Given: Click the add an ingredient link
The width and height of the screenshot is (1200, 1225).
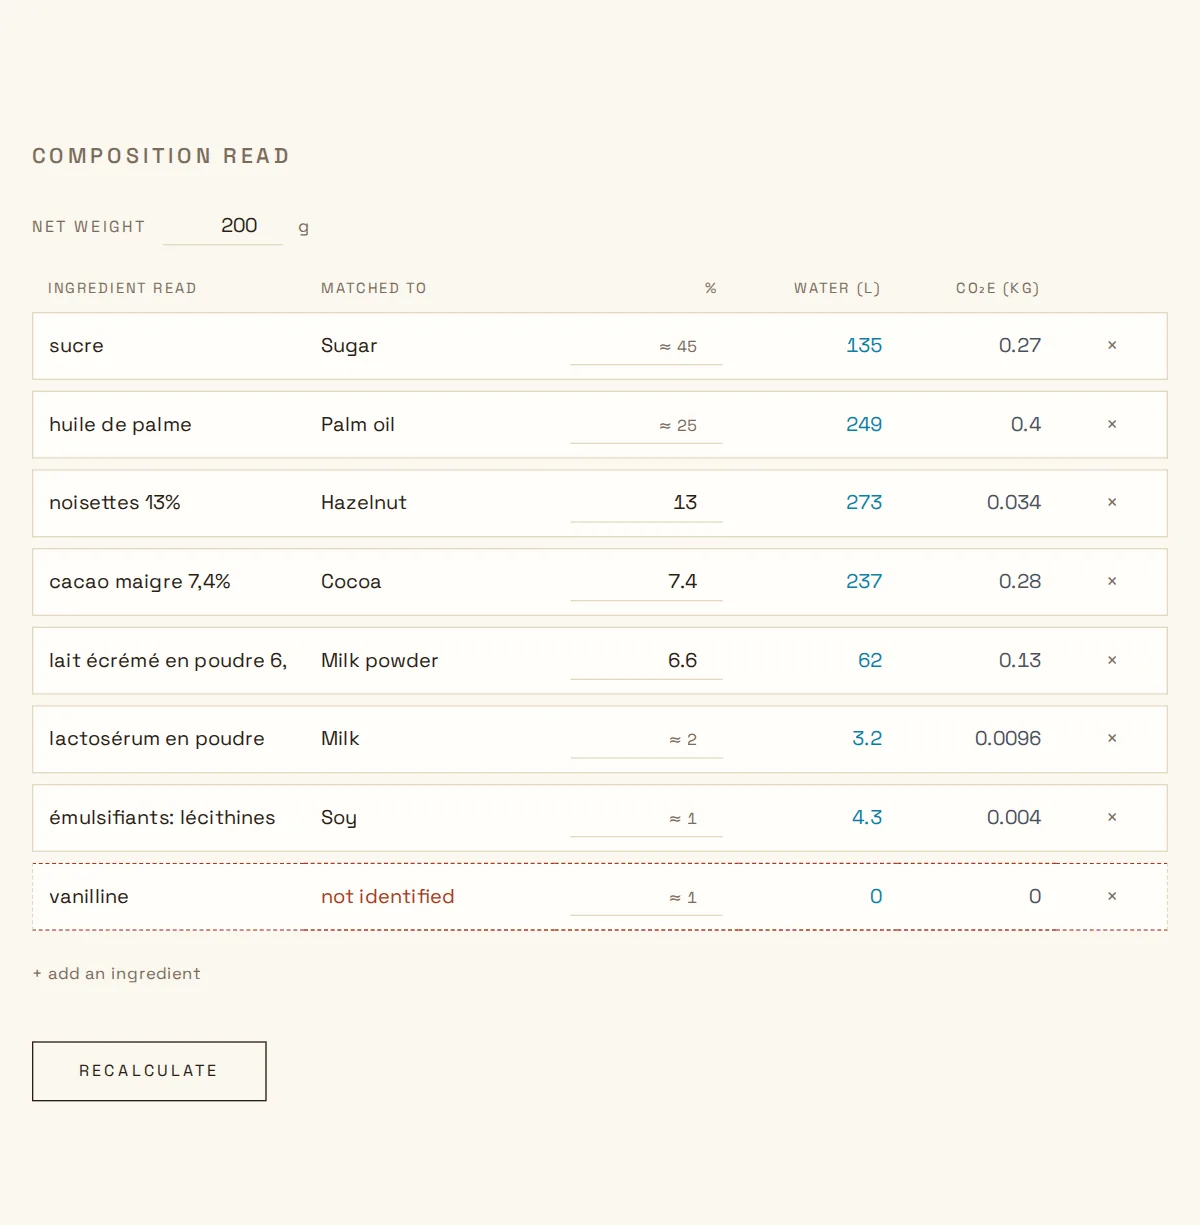Looking at the screenshot, I should 117,974.
